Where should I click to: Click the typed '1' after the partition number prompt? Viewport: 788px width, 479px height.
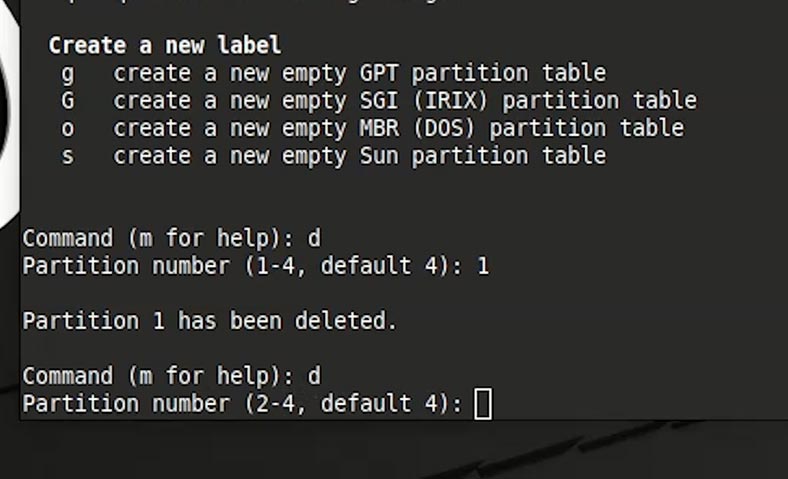(x=483, y=266)
